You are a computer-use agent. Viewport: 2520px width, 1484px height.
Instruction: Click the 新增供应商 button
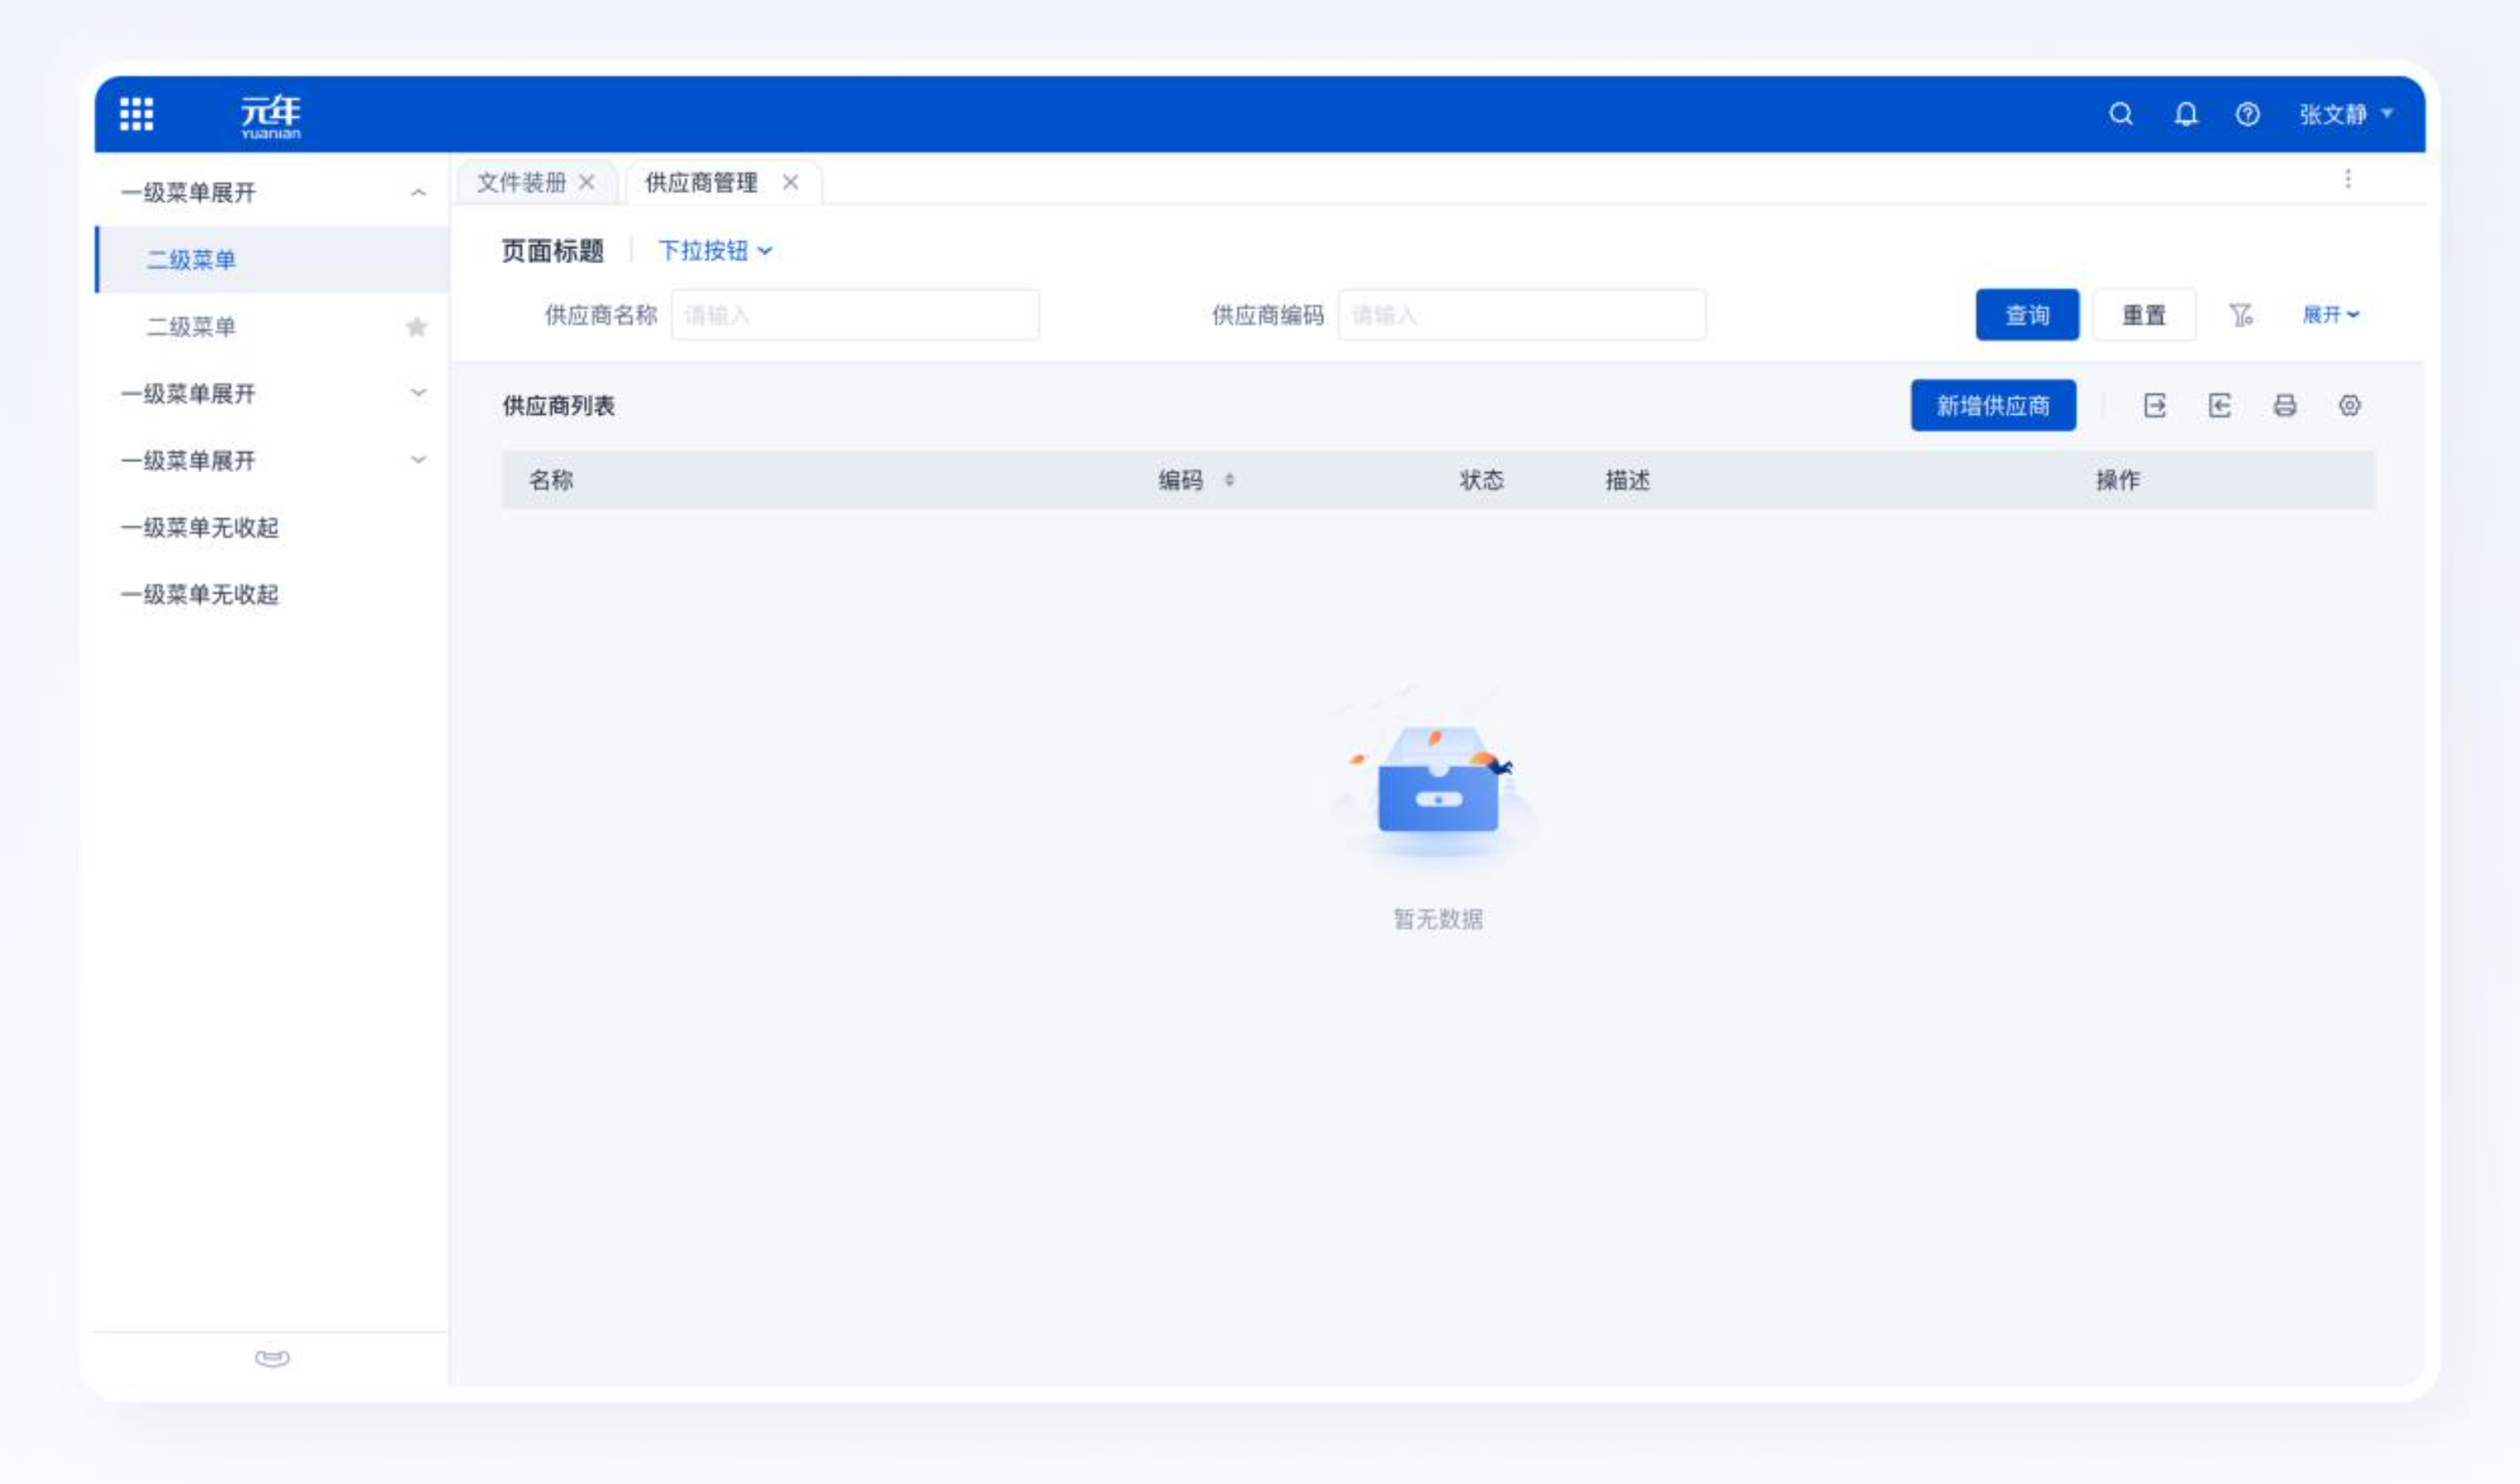(1992, 405)
